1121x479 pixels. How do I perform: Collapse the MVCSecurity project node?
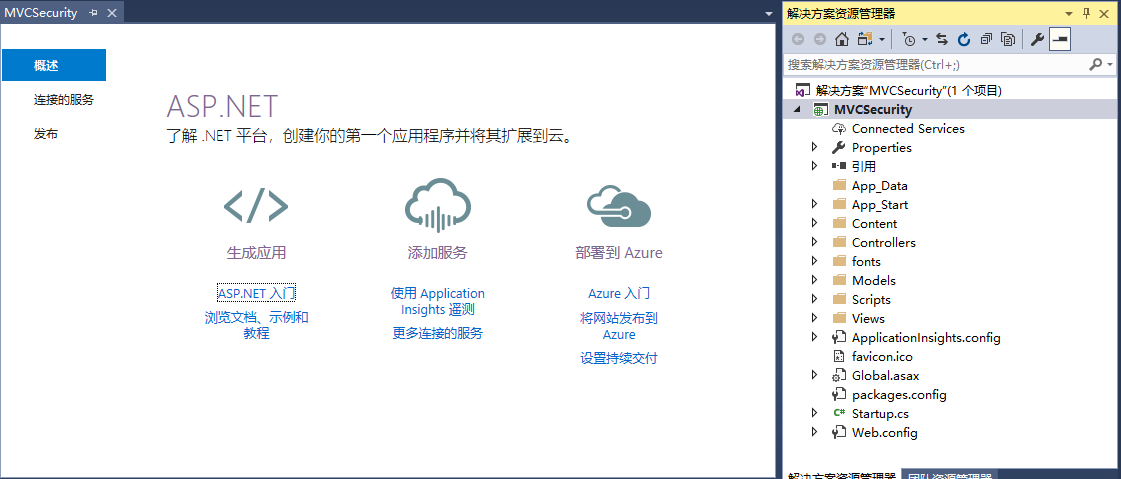click(x=798, y=110)
